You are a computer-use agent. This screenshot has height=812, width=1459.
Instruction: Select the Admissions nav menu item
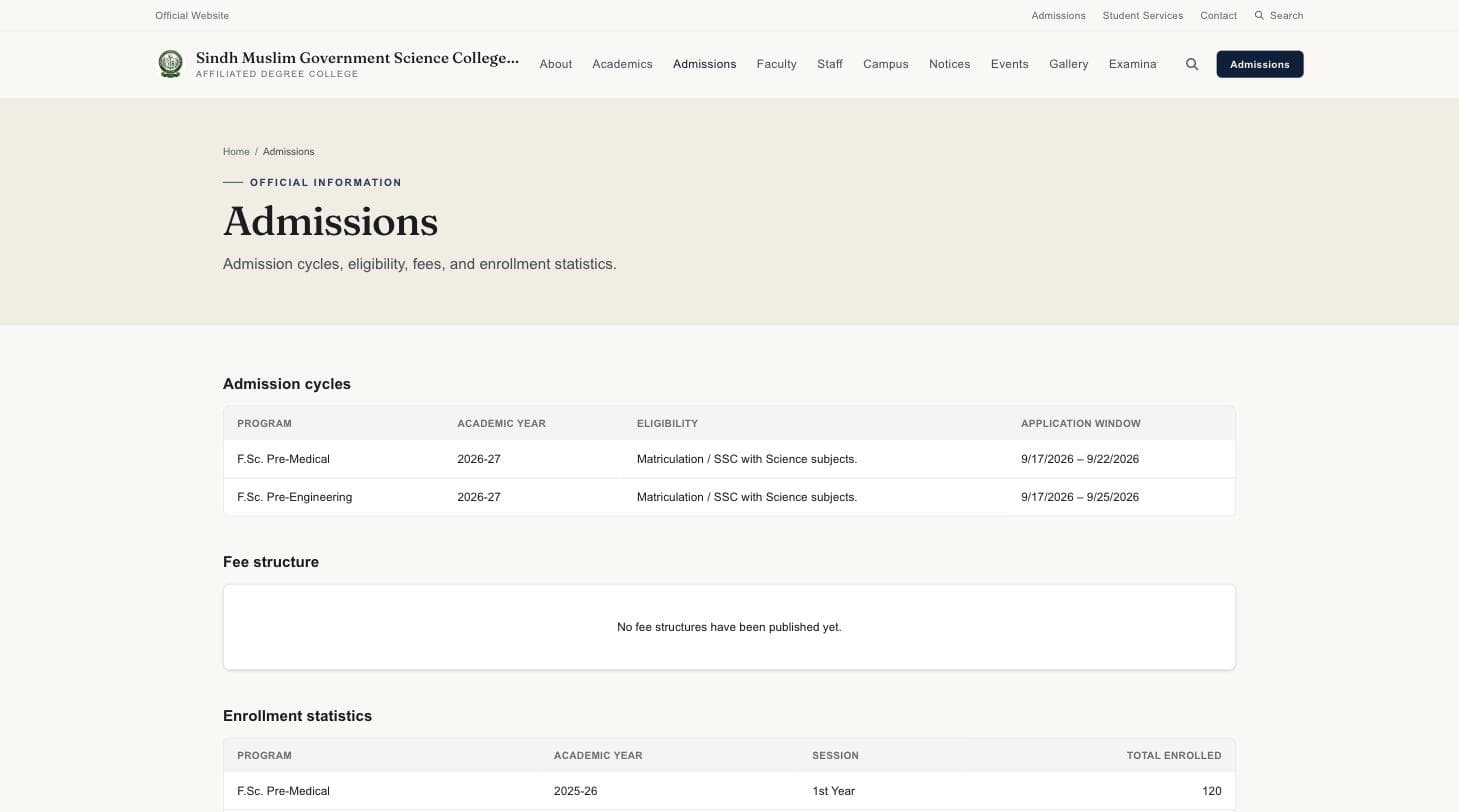pos(704,64)
